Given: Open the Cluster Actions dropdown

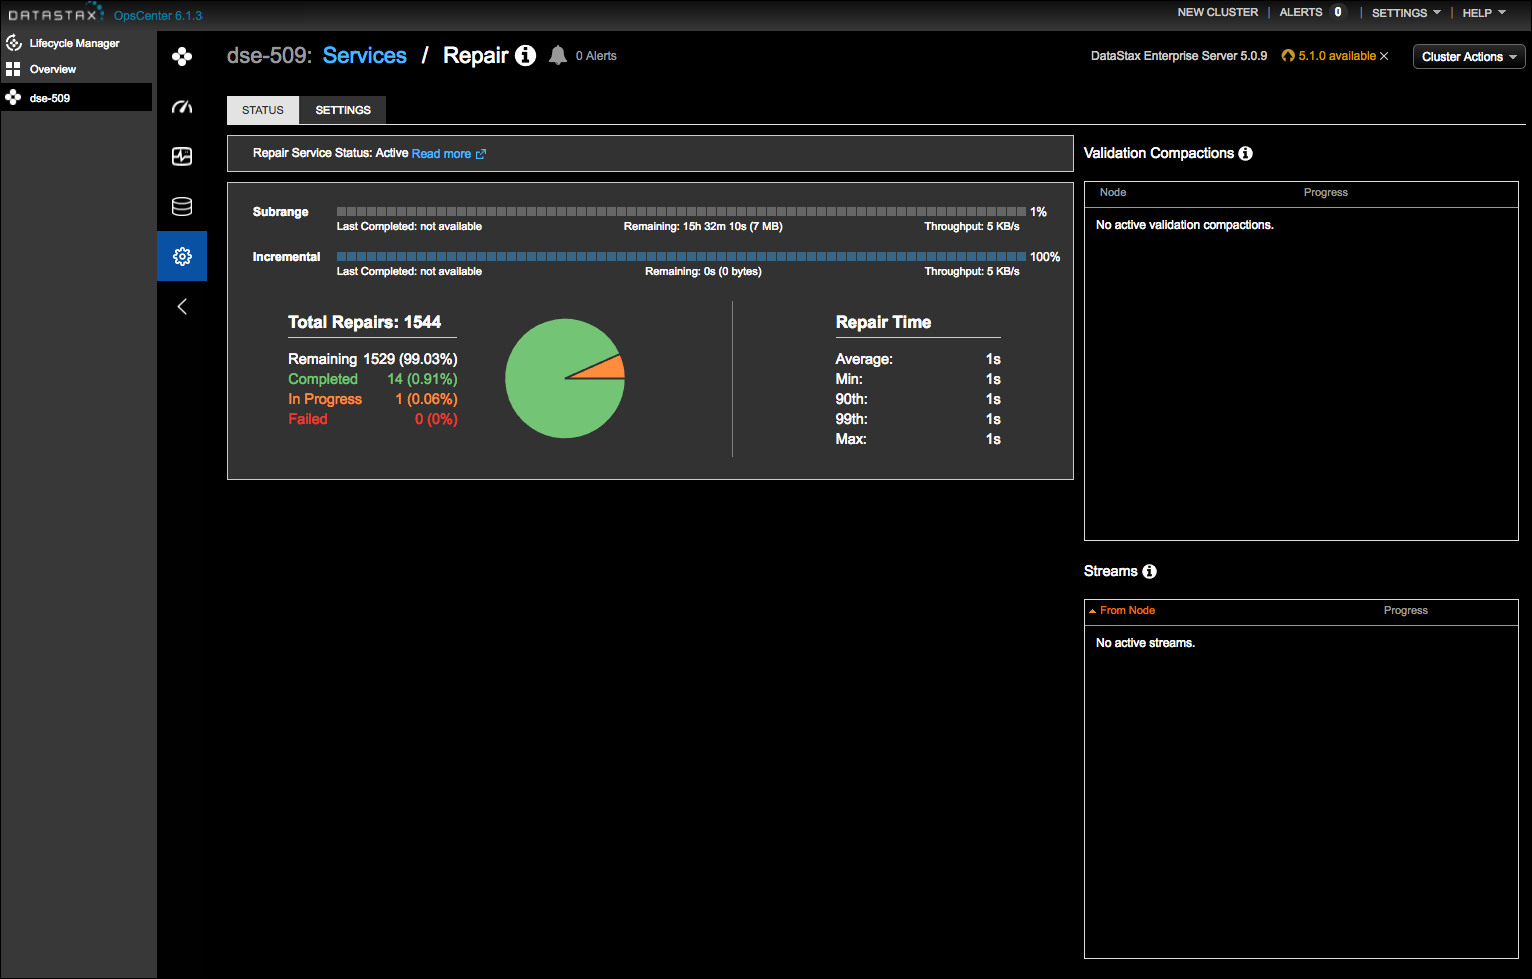Looking at the screenshot, I should (1468, 56).
